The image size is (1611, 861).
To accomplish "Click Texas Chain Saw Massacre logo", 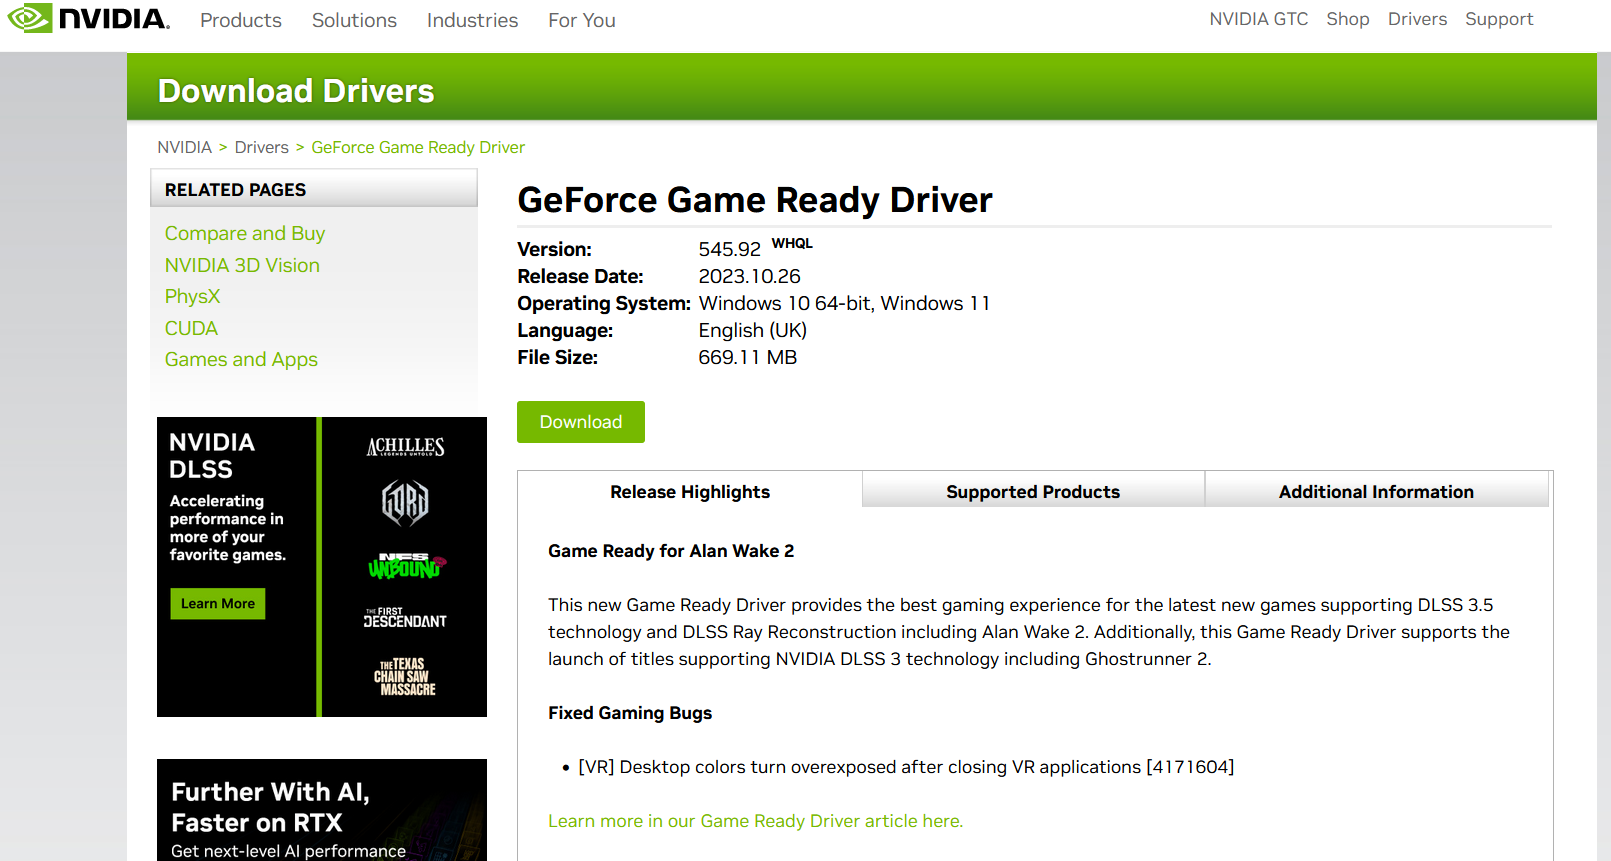I will pos(405,677).
